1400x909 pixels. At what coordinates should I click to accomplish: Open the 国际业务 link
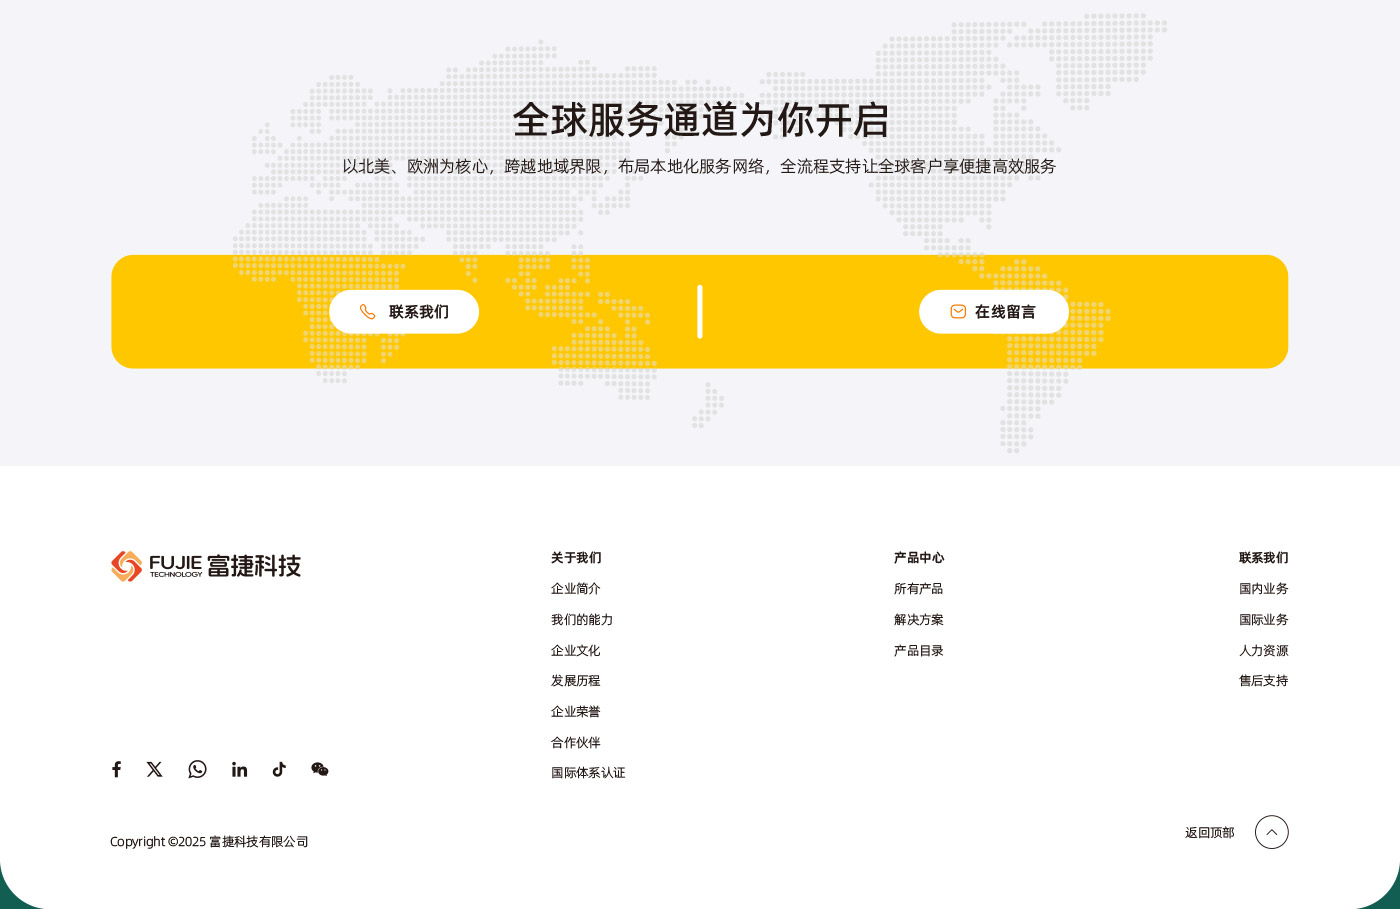tap(1263, 620)
